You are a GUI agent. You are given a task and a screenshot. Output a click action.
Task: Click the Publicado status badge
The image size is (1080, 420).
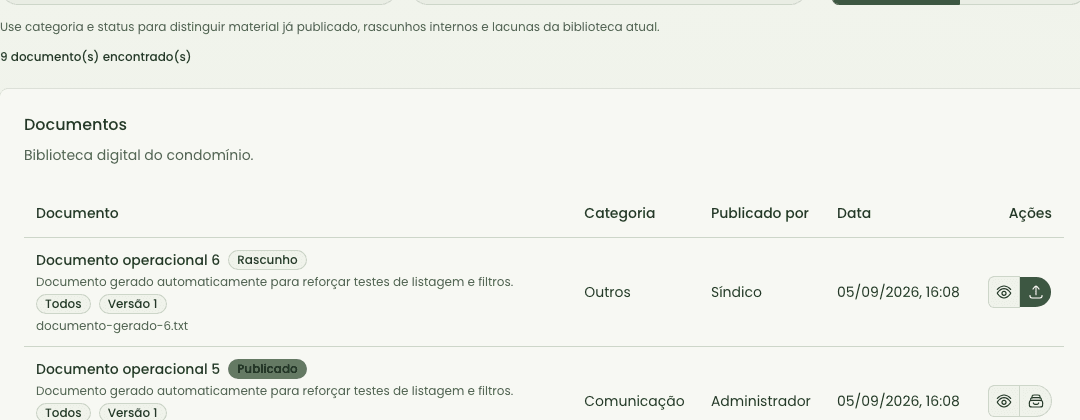click(267, 368)
